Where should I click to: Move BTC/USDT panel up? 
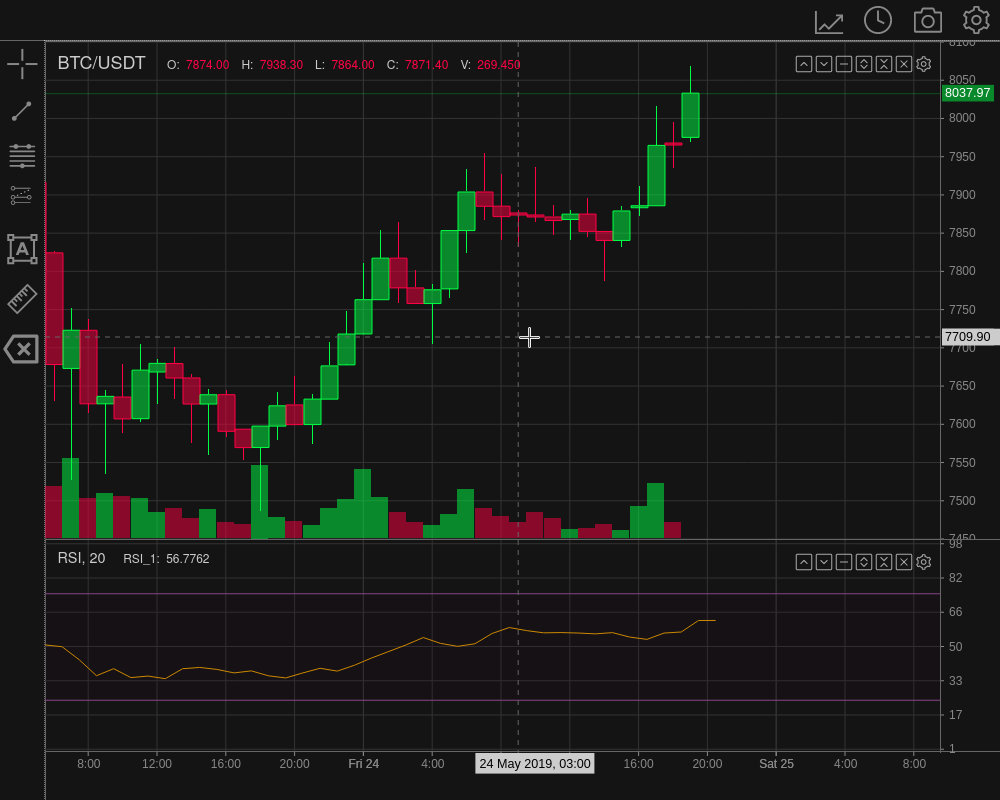coord(804,64)
